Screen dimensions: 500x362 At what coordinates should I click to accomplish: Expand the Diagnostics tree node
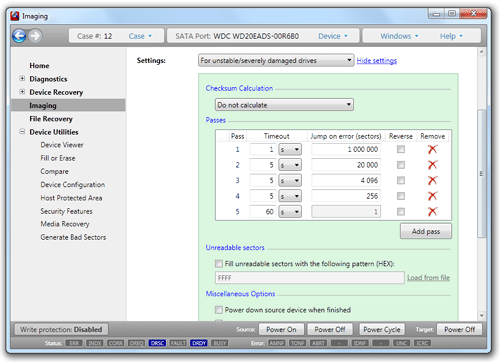click(22, 78)
